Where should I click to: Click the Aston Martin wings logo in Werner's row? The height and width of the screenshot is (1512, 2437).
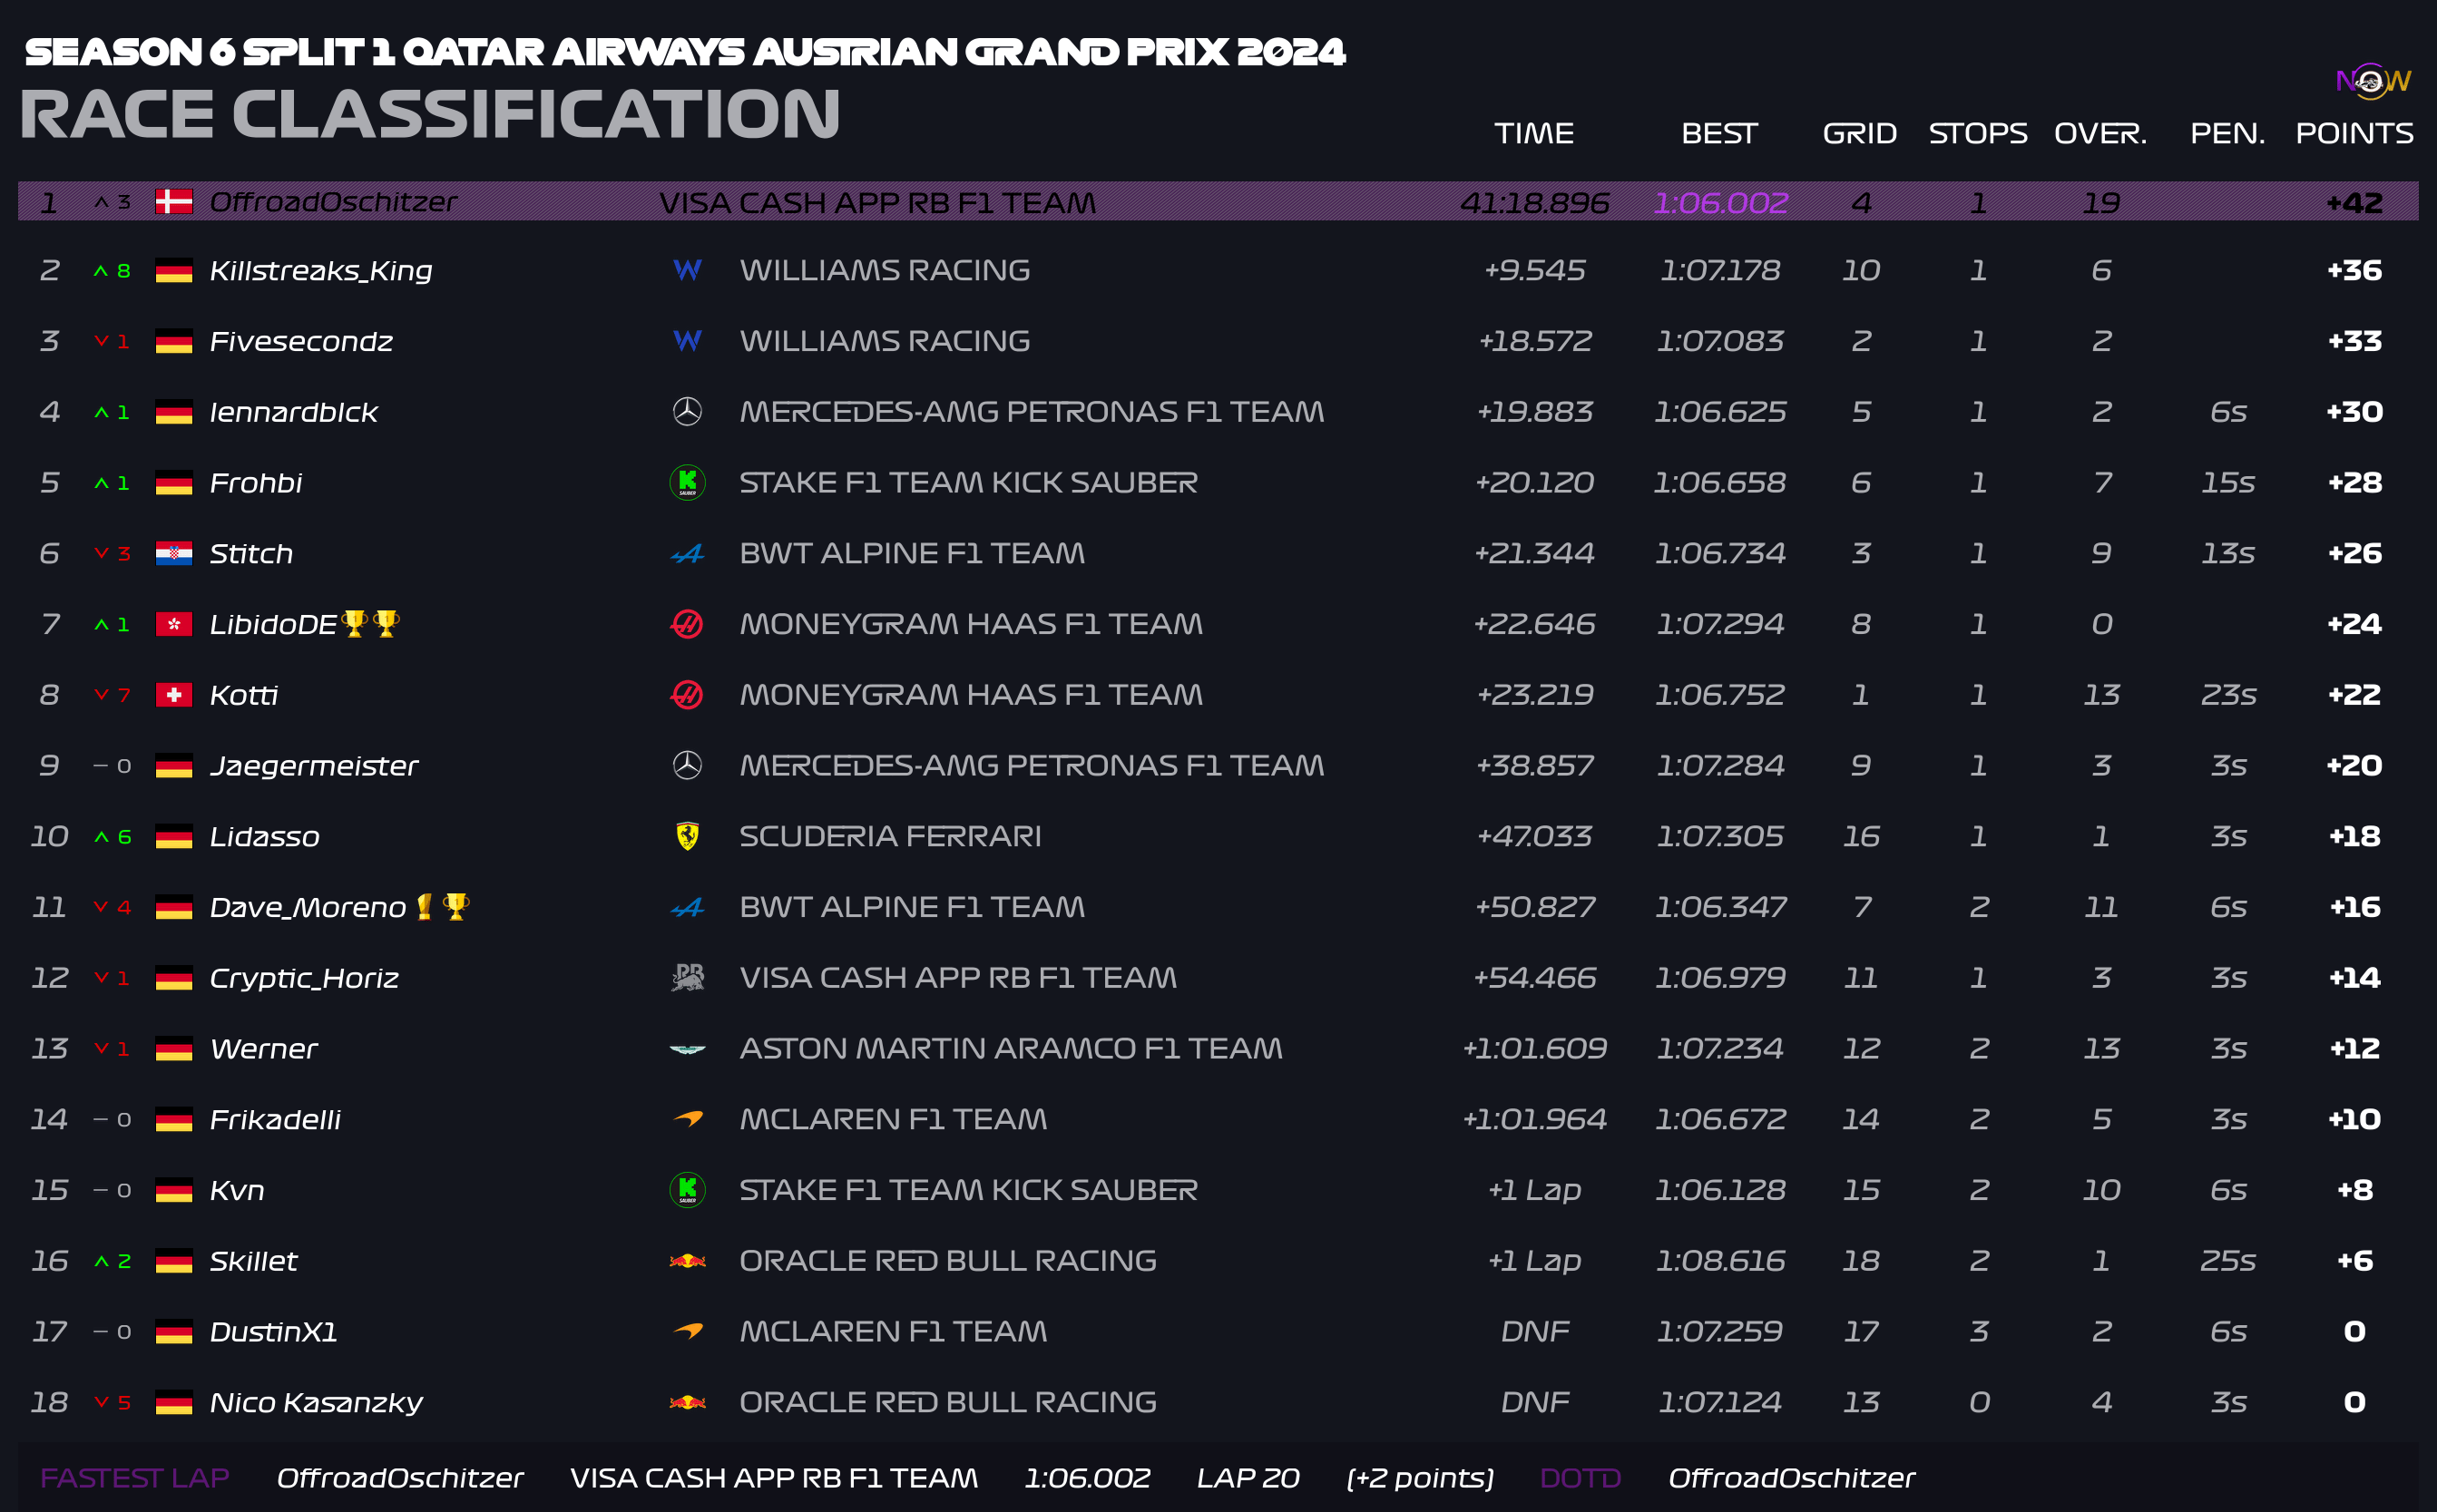(x=687, y=1049)
